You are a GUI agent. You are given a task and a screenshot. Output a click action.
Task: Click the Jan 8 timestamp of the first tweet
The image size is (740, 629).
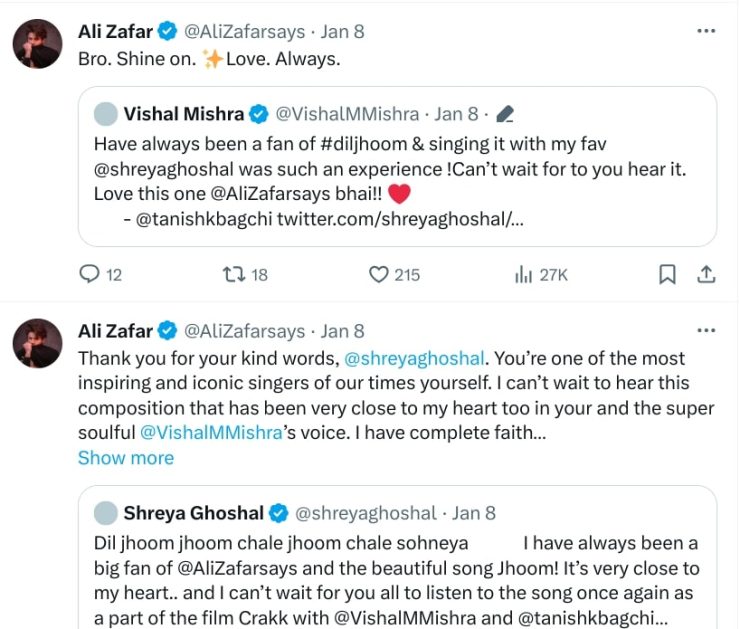coord(343,31)
